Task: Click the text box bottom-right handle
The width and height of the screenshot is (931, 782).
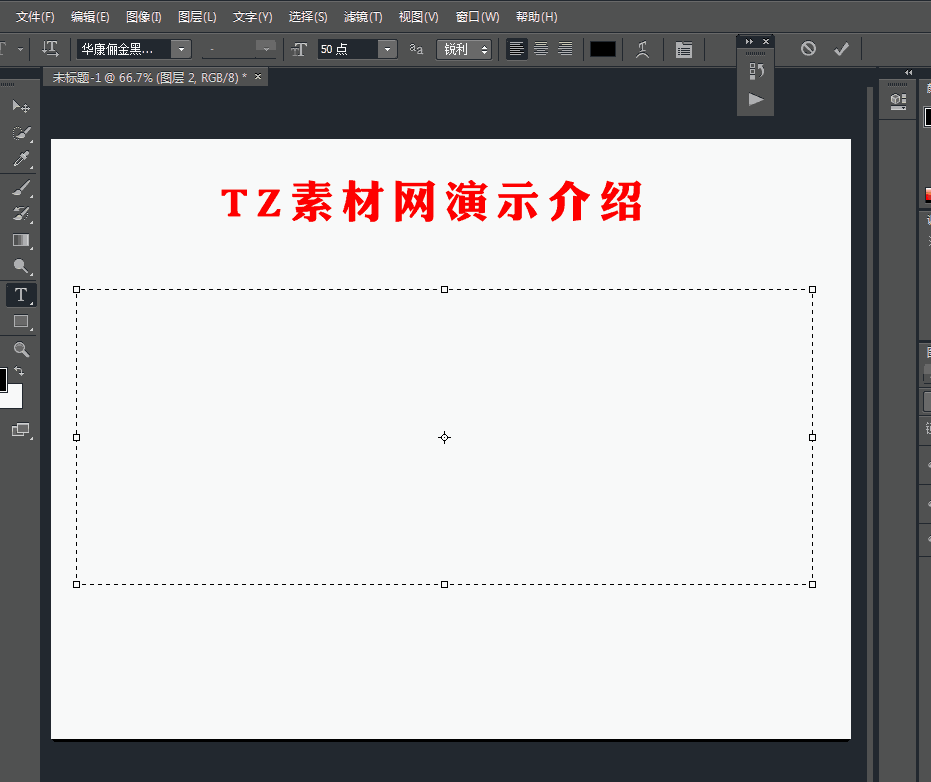Action: click(x=813, y=585)
